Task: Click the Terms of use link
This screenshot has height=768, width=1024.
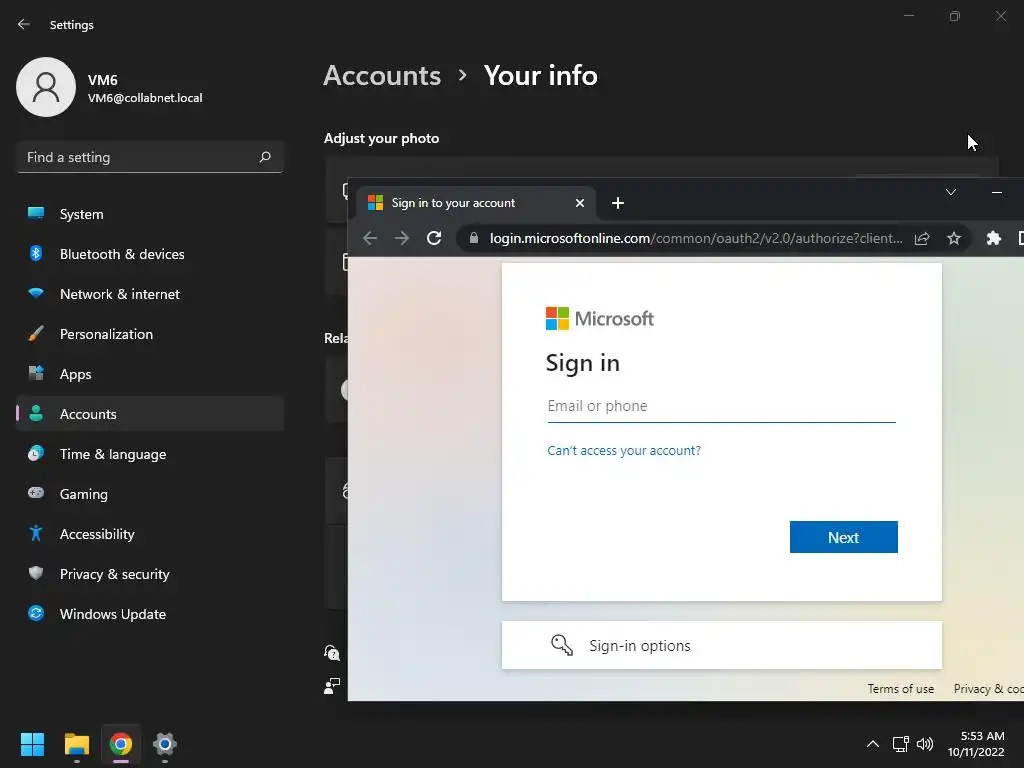Action: point(901,689)
